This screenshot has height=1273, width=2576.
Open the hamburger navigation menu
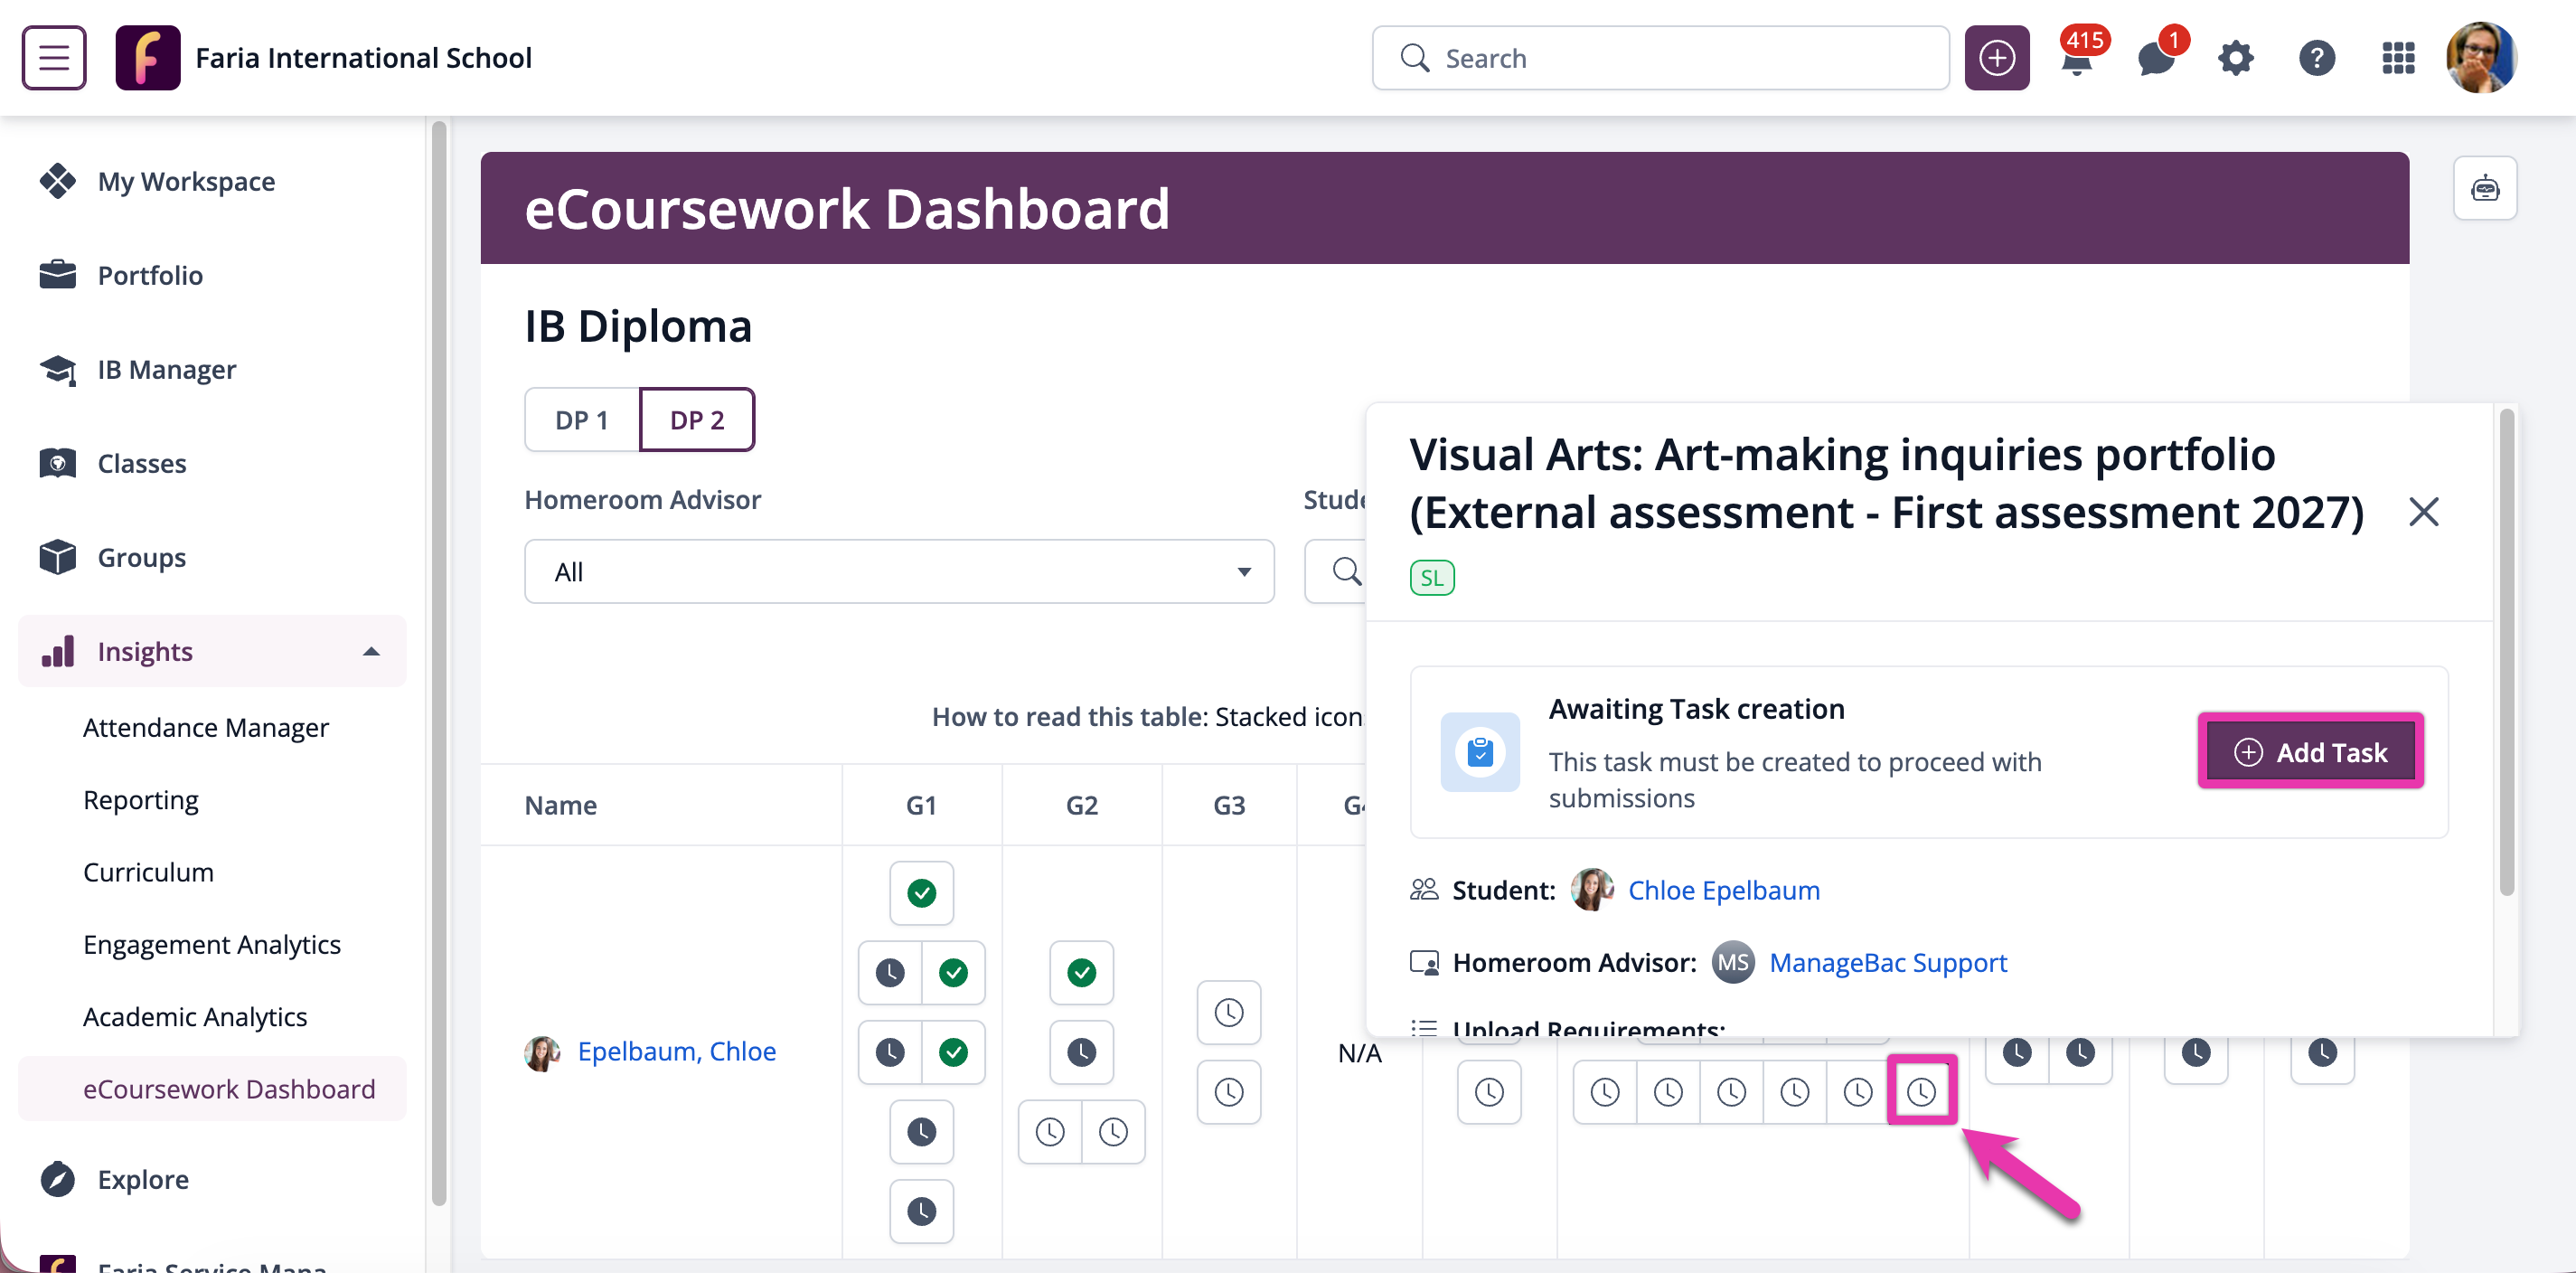tap(54, 58)
